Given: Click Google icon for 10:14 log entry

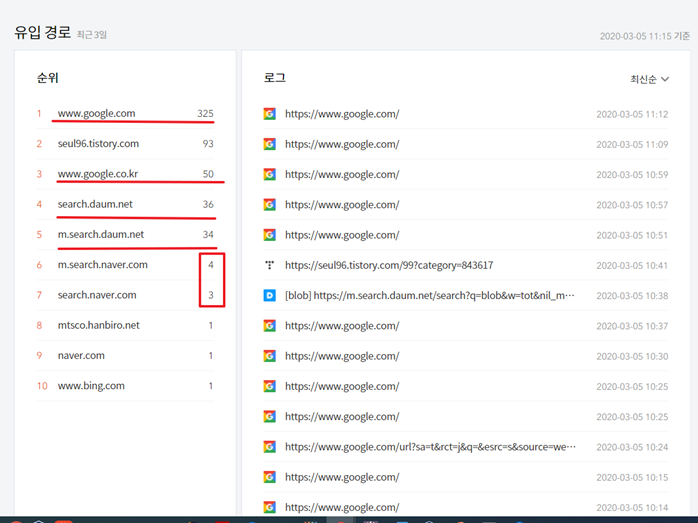Looking at the screenshot, I should 269,507.
